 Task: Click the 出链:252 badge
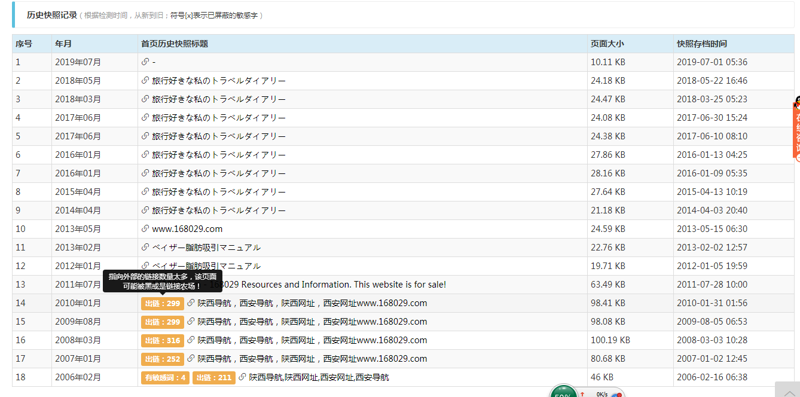162,359
